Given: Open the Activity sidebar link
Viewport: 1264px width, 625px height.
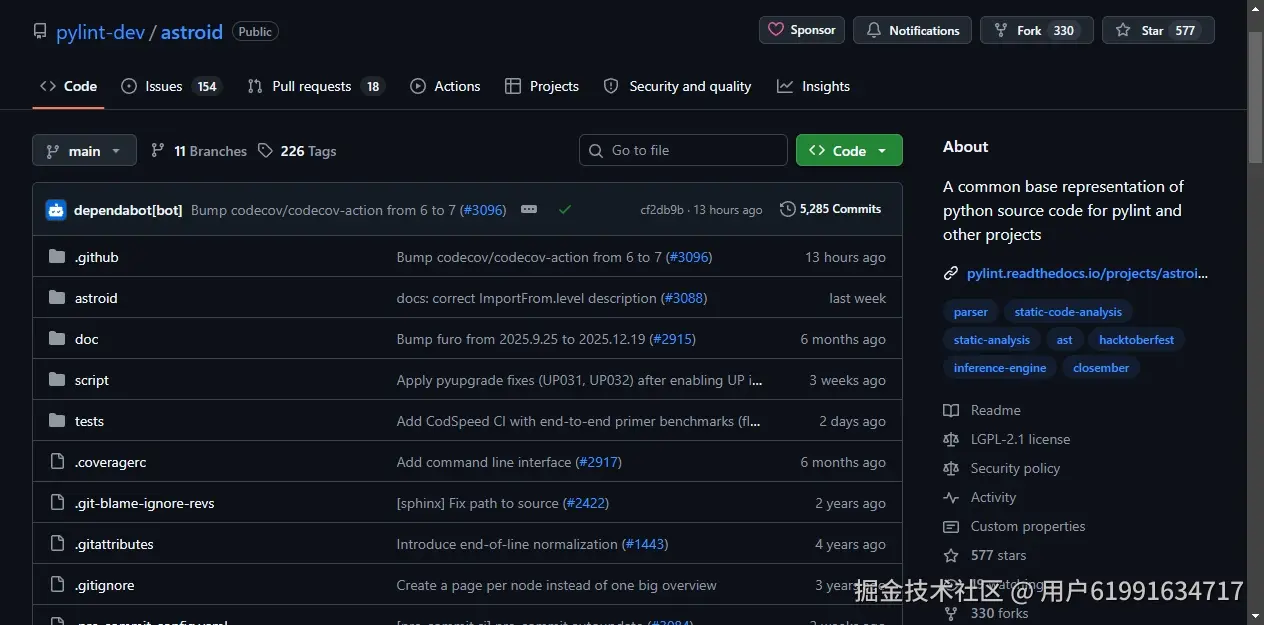Looking at the screenshot, I should (x=980, y=497).
